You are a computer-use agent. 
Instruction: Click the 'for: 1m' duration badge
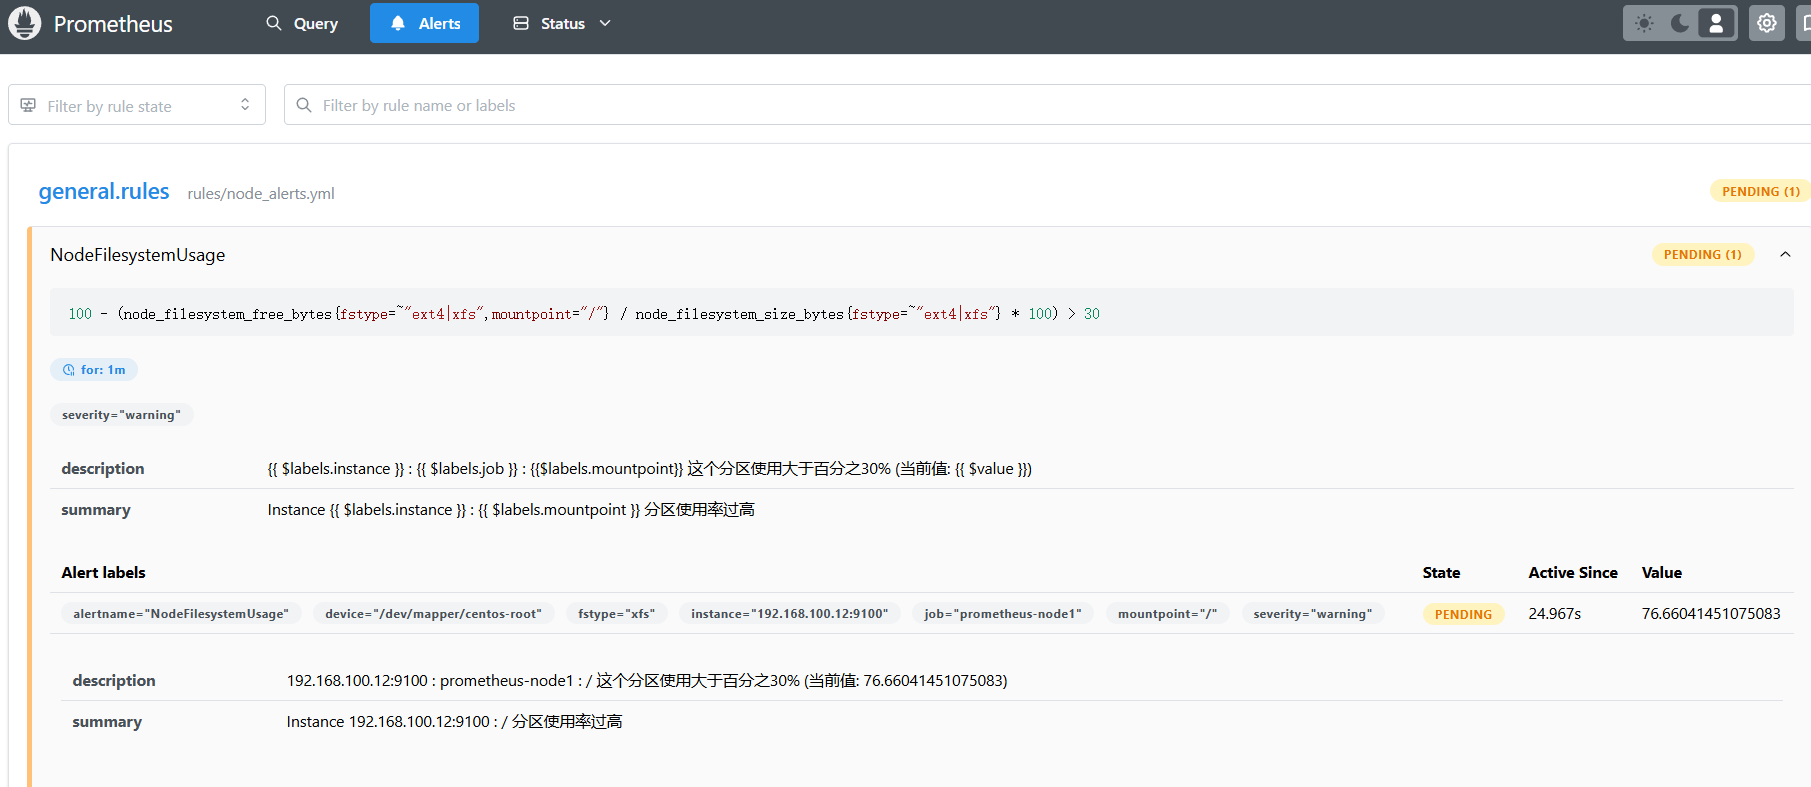click(94, 370)
